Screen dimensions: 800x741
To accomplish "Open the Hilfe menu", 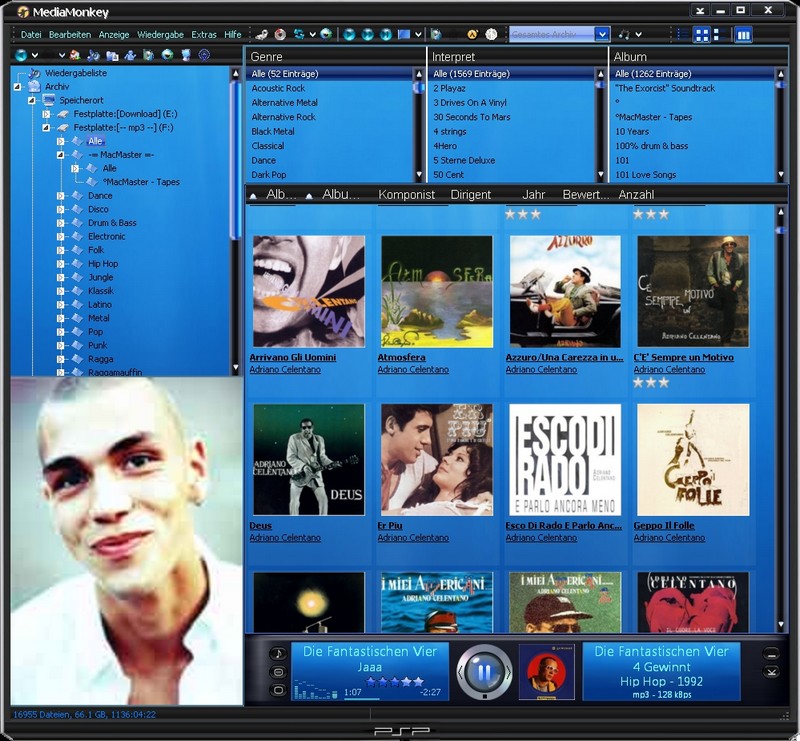I will pyautogui.click(x=233, y=35).
